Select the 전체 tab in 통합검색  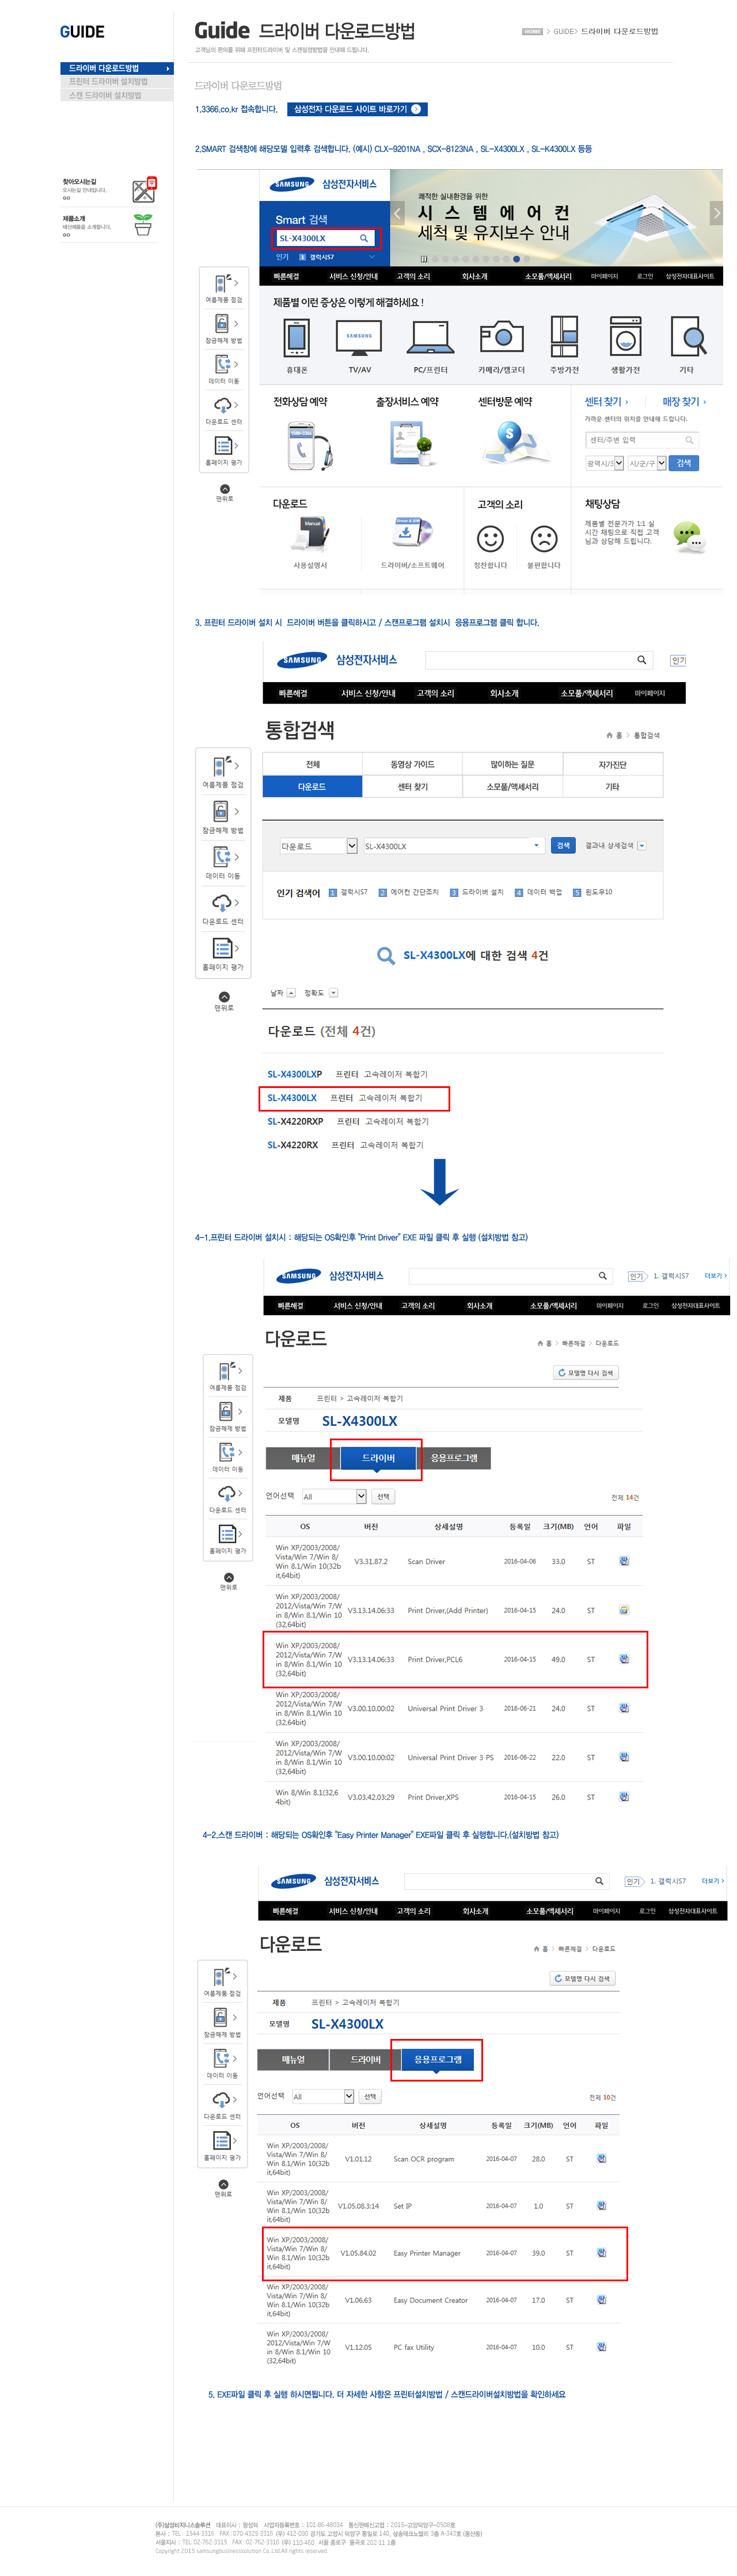312,764
